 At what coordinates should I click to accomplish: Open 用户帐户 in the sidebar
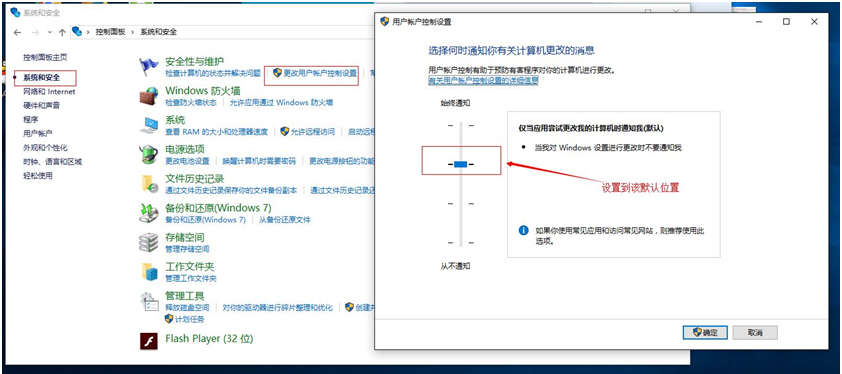pyautogui.click(x=38, y=133)
